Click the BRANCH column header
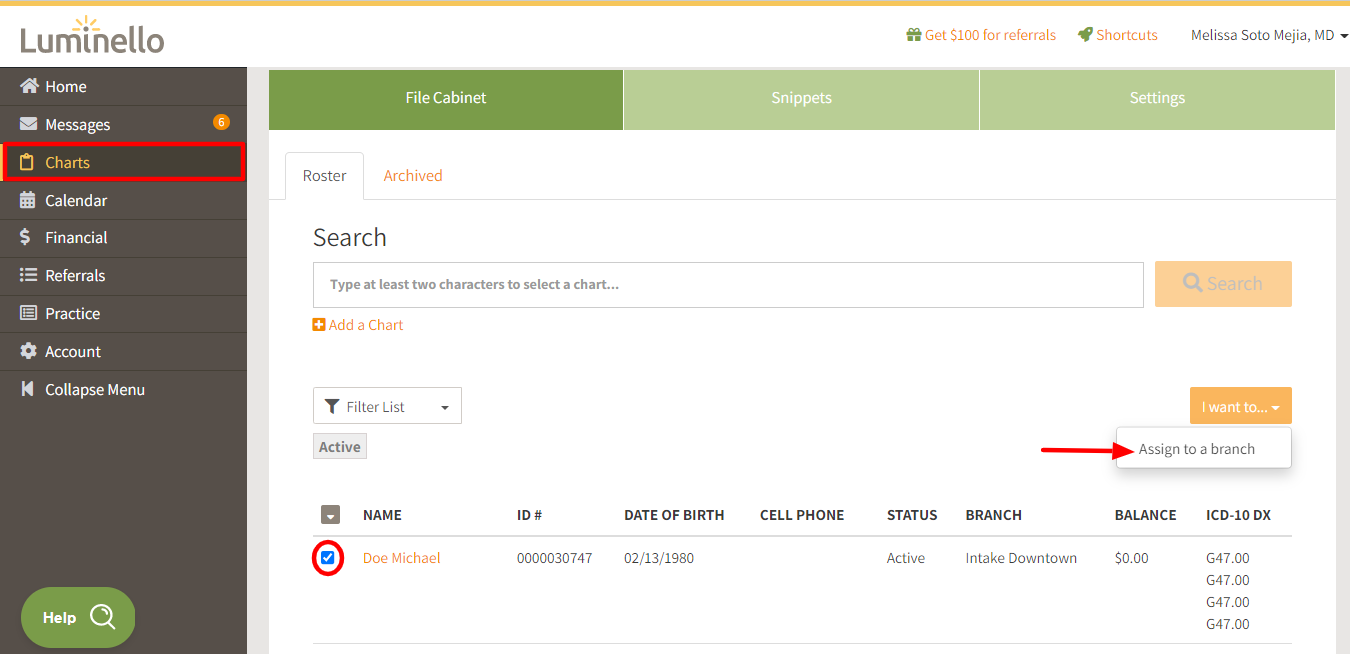The width and height of the screenshot is (1350, 654). (994, 516)
